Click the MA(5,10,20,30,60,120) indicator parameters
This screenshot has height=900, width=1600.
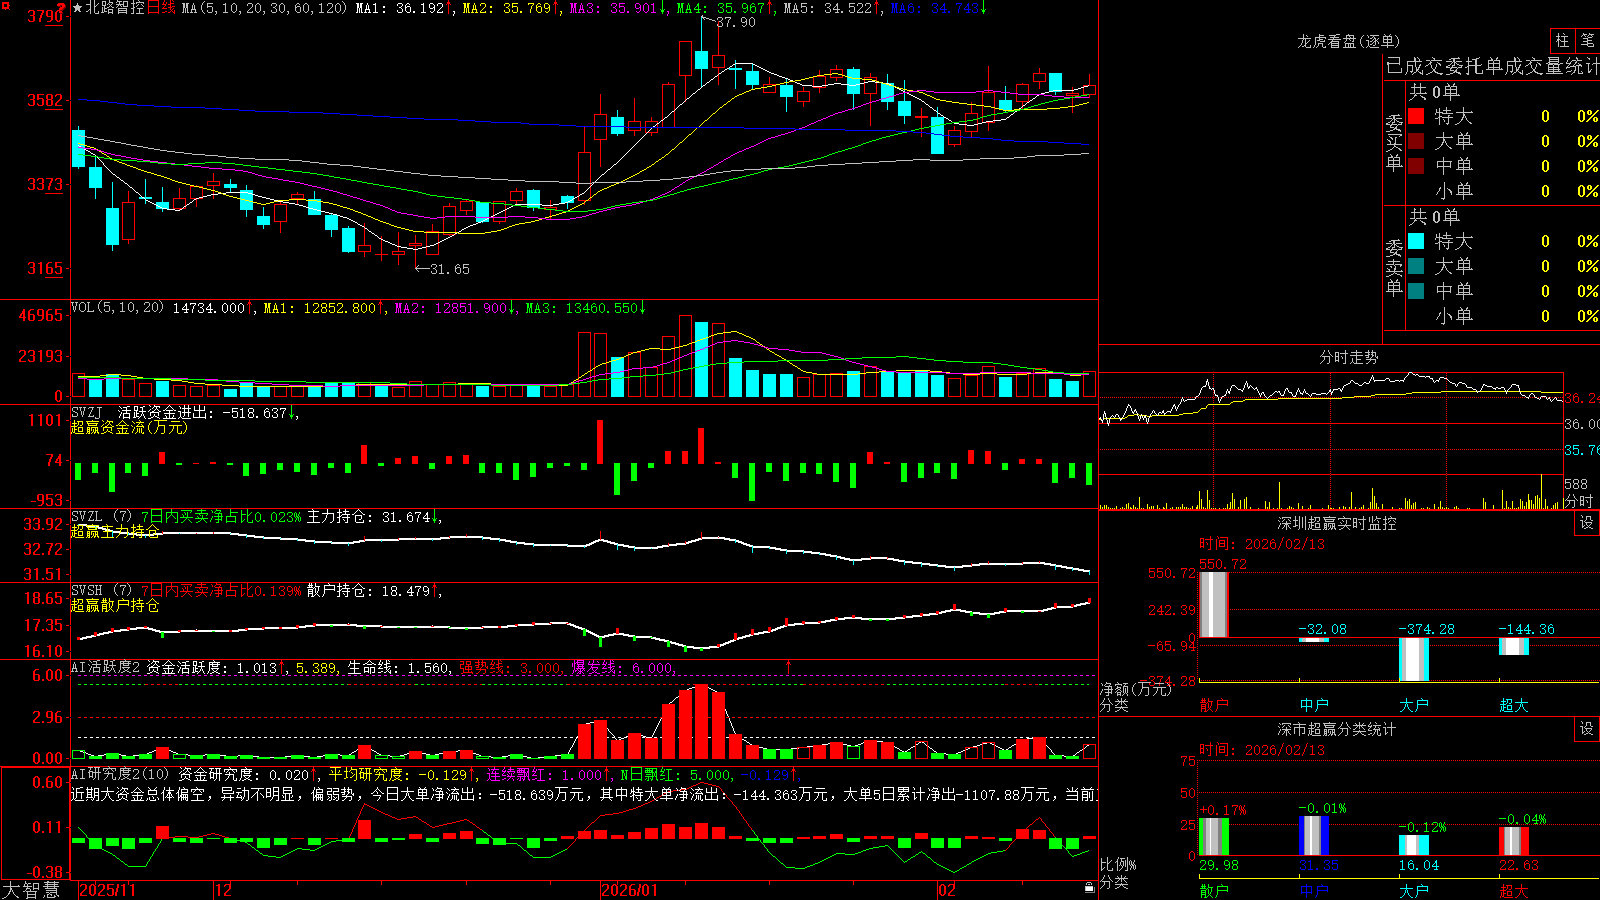point(265,8)
